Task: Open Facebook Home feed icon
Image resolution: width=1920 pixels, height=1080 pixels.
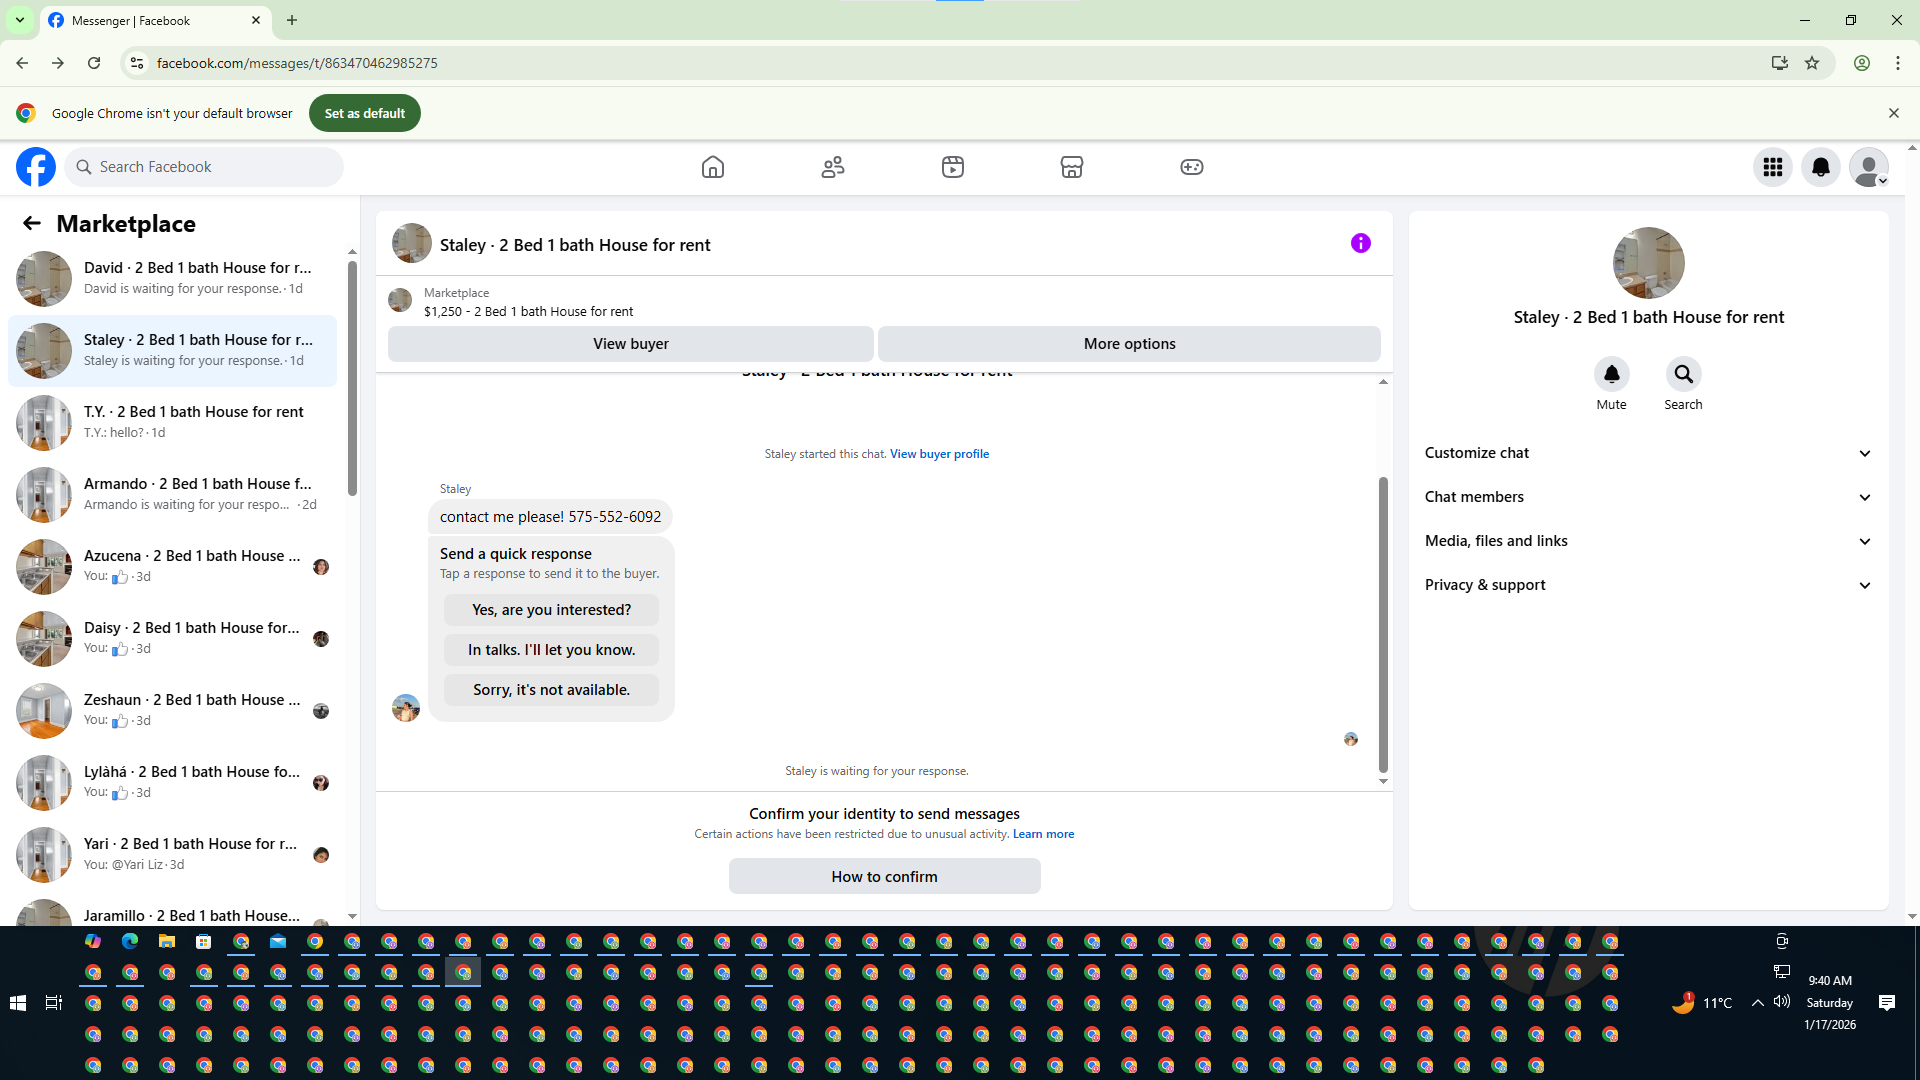Action: point(712,167)
